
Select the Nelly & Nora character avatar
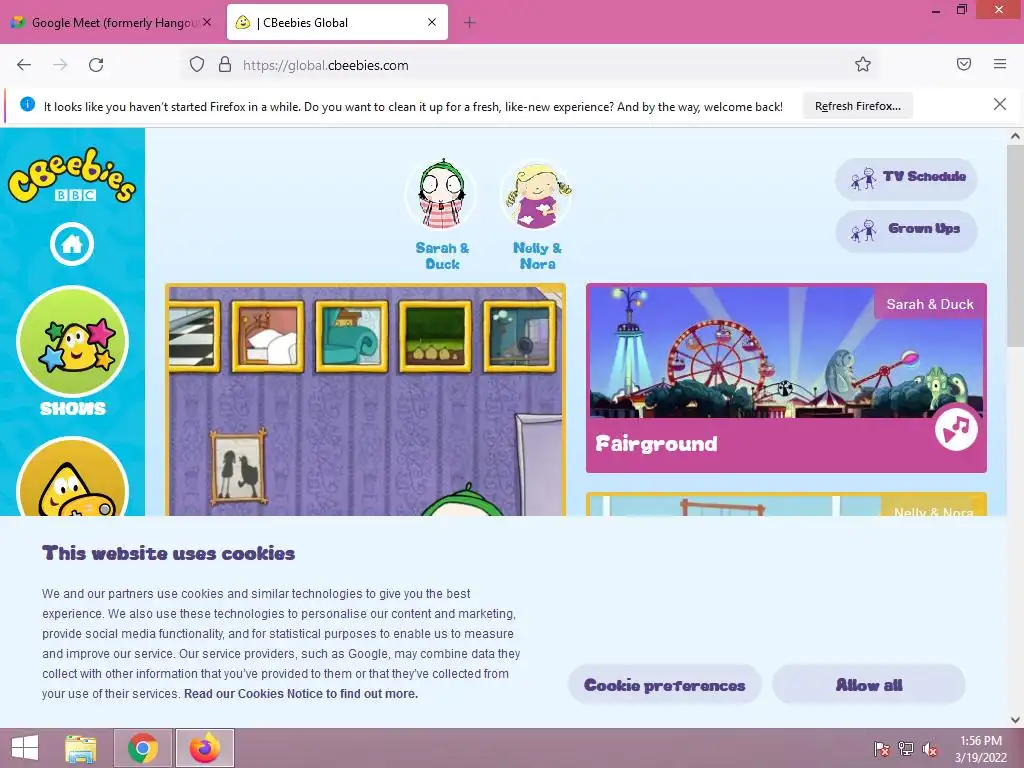pos(537,195)
